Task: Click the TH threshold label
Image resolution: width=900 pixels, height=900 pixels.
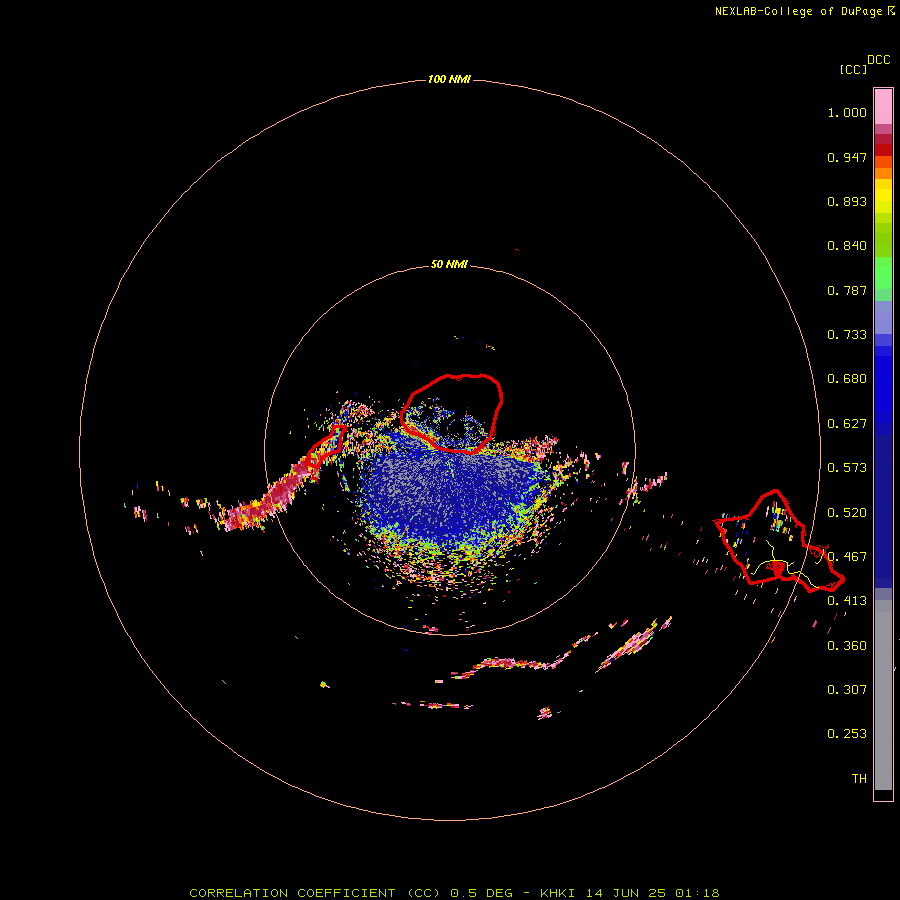Action: 859,779
